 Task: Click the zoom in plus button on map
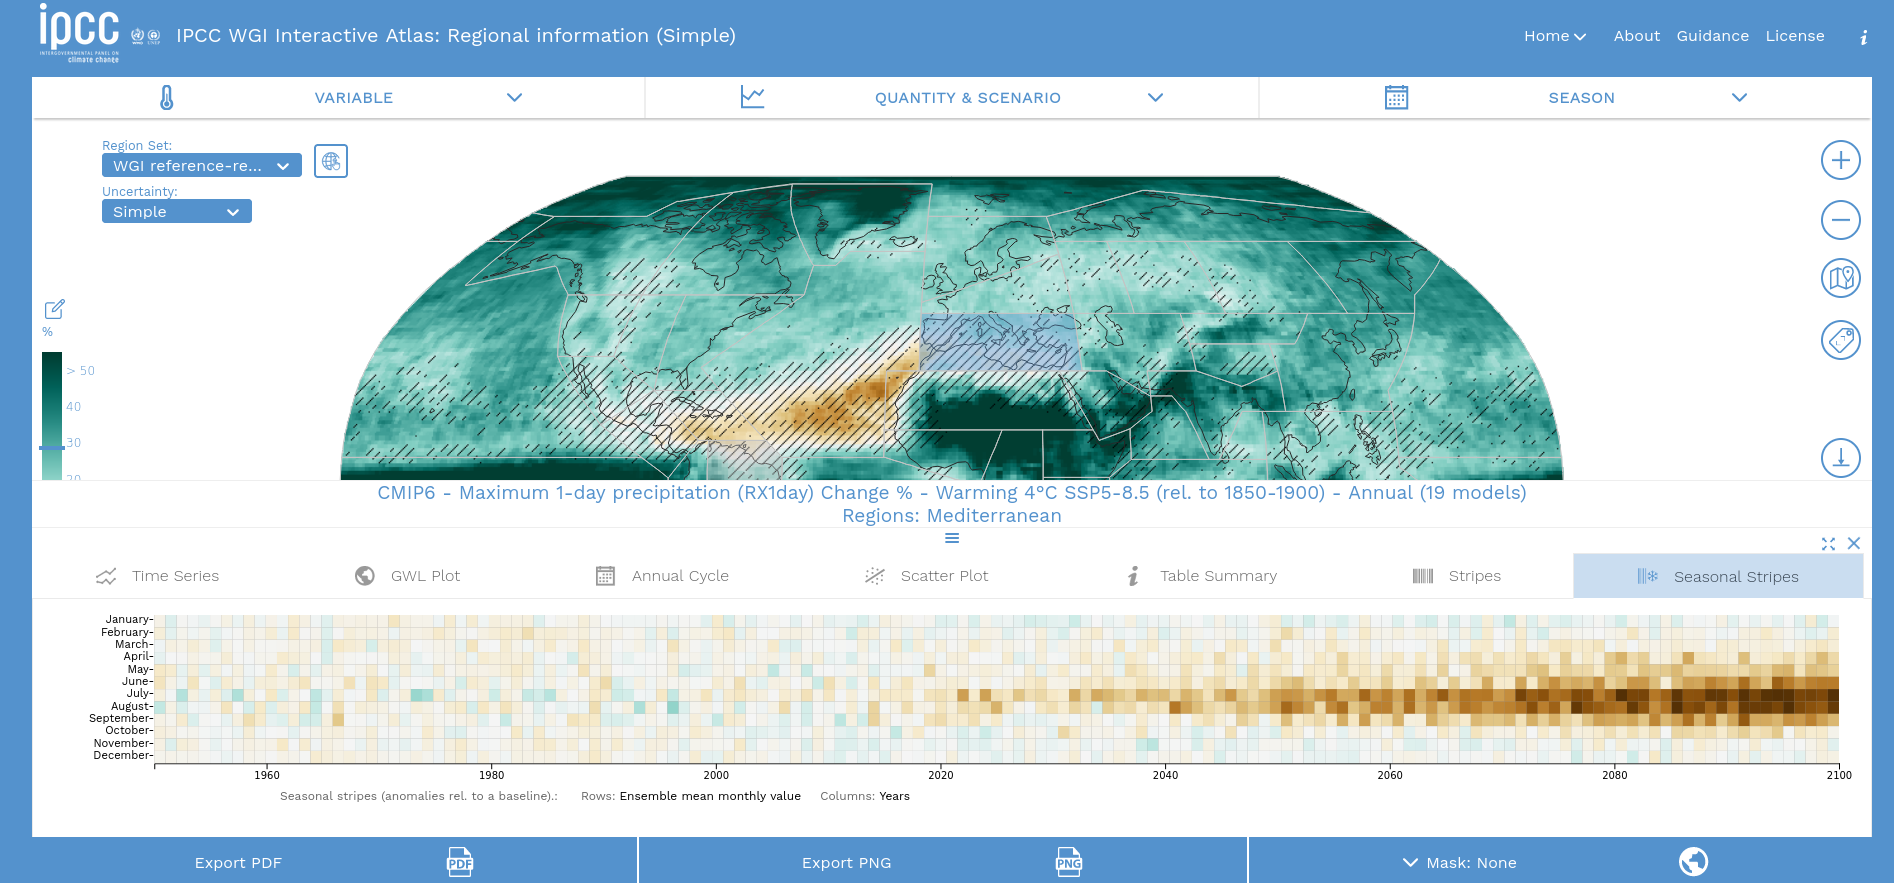(x=1840, y=160)
